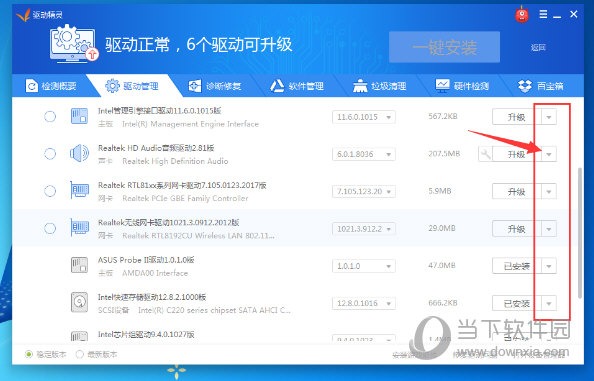Image resolution: width=594 pixels, height=381 pixels.
Task: Click the 诊断修复 tab first-aid icon
Action: click(195, 86)
